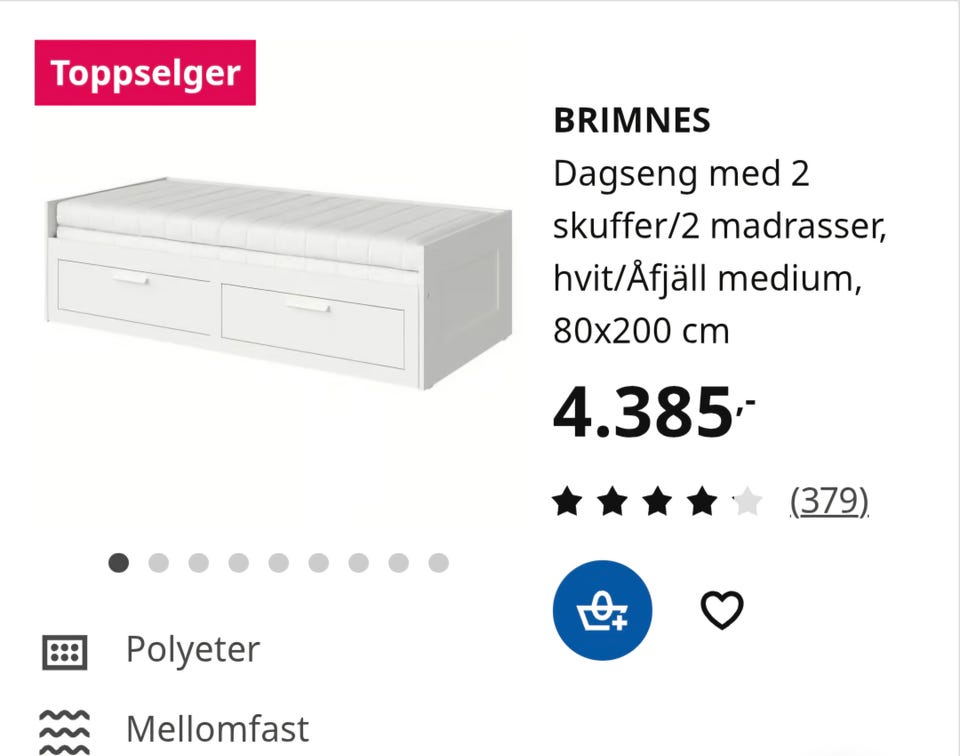
Task: Select the second gray carousel dot
Action: click(158, 563)
